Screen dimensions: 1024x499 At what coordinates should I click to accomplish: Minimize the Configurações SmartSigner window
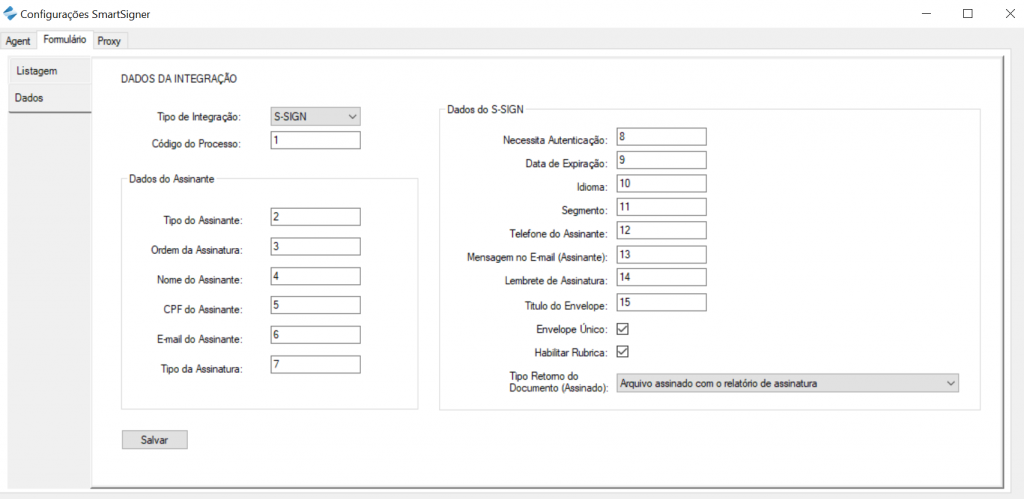coord(927,13)
